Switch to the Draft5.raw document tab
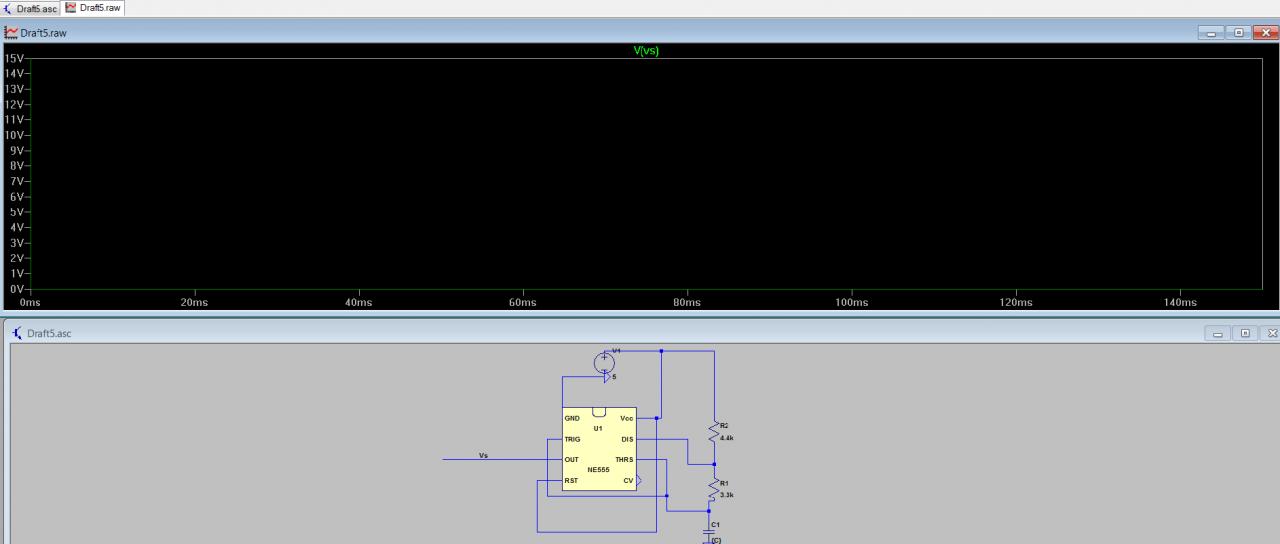Screen dimensions: 1280x544 (x=94, y=8)
